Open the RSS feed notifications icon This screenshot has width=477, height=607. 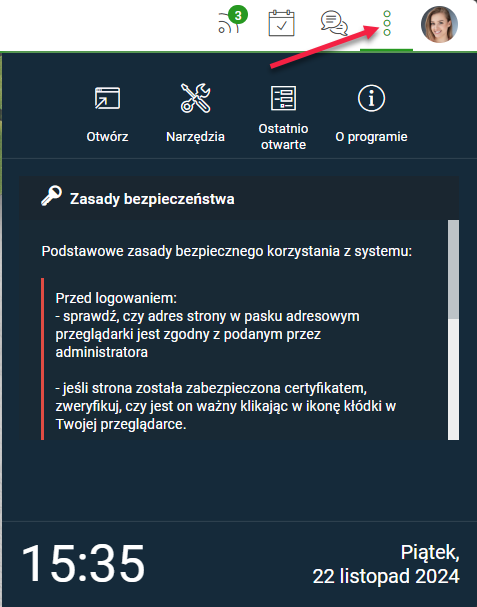[228, 24]
